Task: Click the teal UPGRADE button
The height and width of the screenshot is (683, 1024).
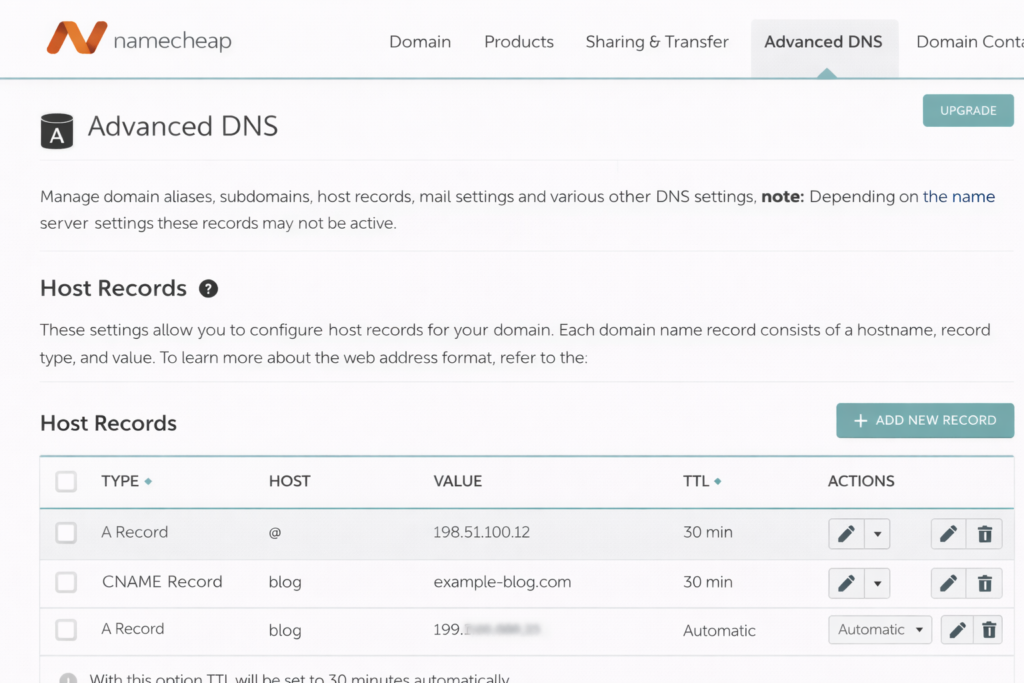Action: pyautogui.click(x=968, y=110)
